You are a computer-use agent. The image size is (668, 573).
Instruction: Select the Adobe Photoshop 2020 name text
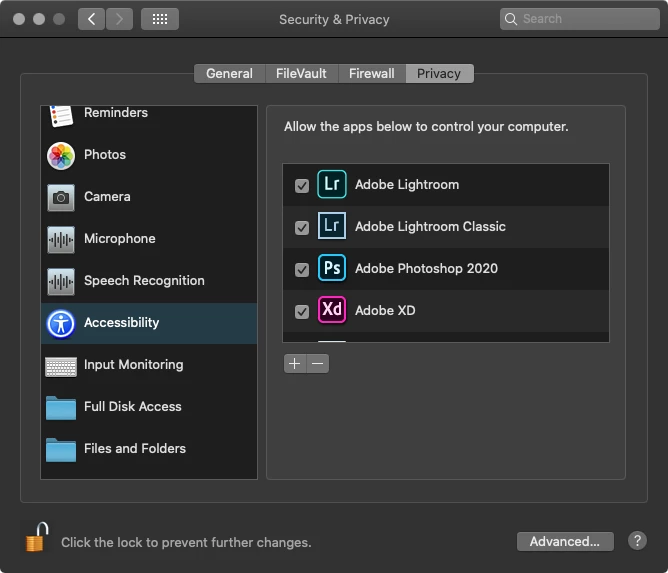[x=426, y=268]
